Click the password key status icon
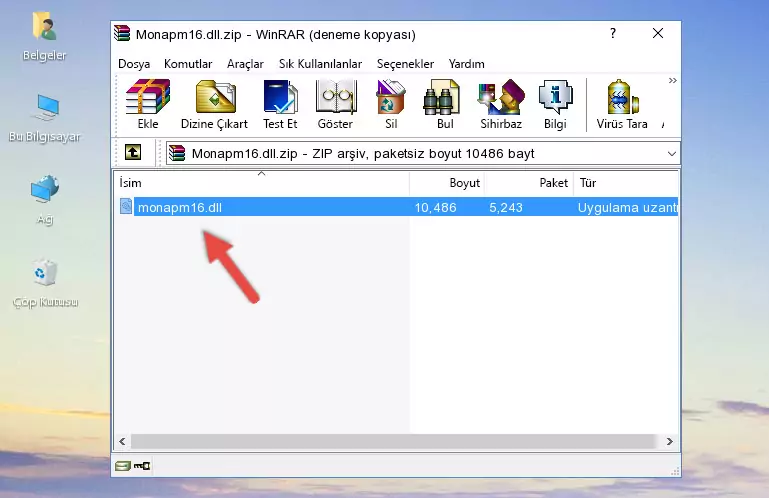769x498 pixels. 142,466
